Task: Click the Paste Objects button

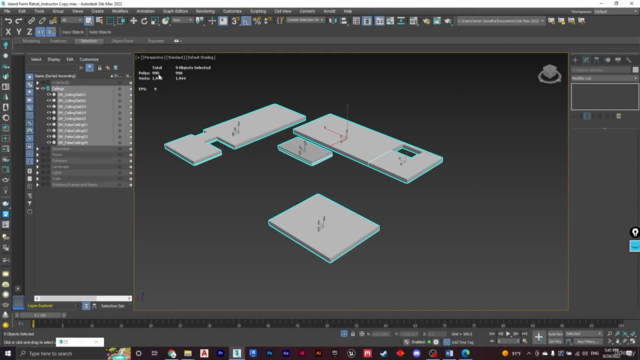Action: [100, 32]
